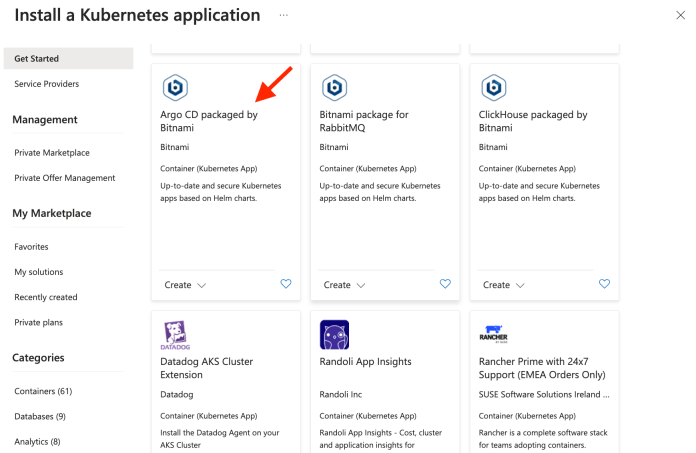Click publisher Bitnami under ClickHouse
The image size is (696, 453).
493,147
